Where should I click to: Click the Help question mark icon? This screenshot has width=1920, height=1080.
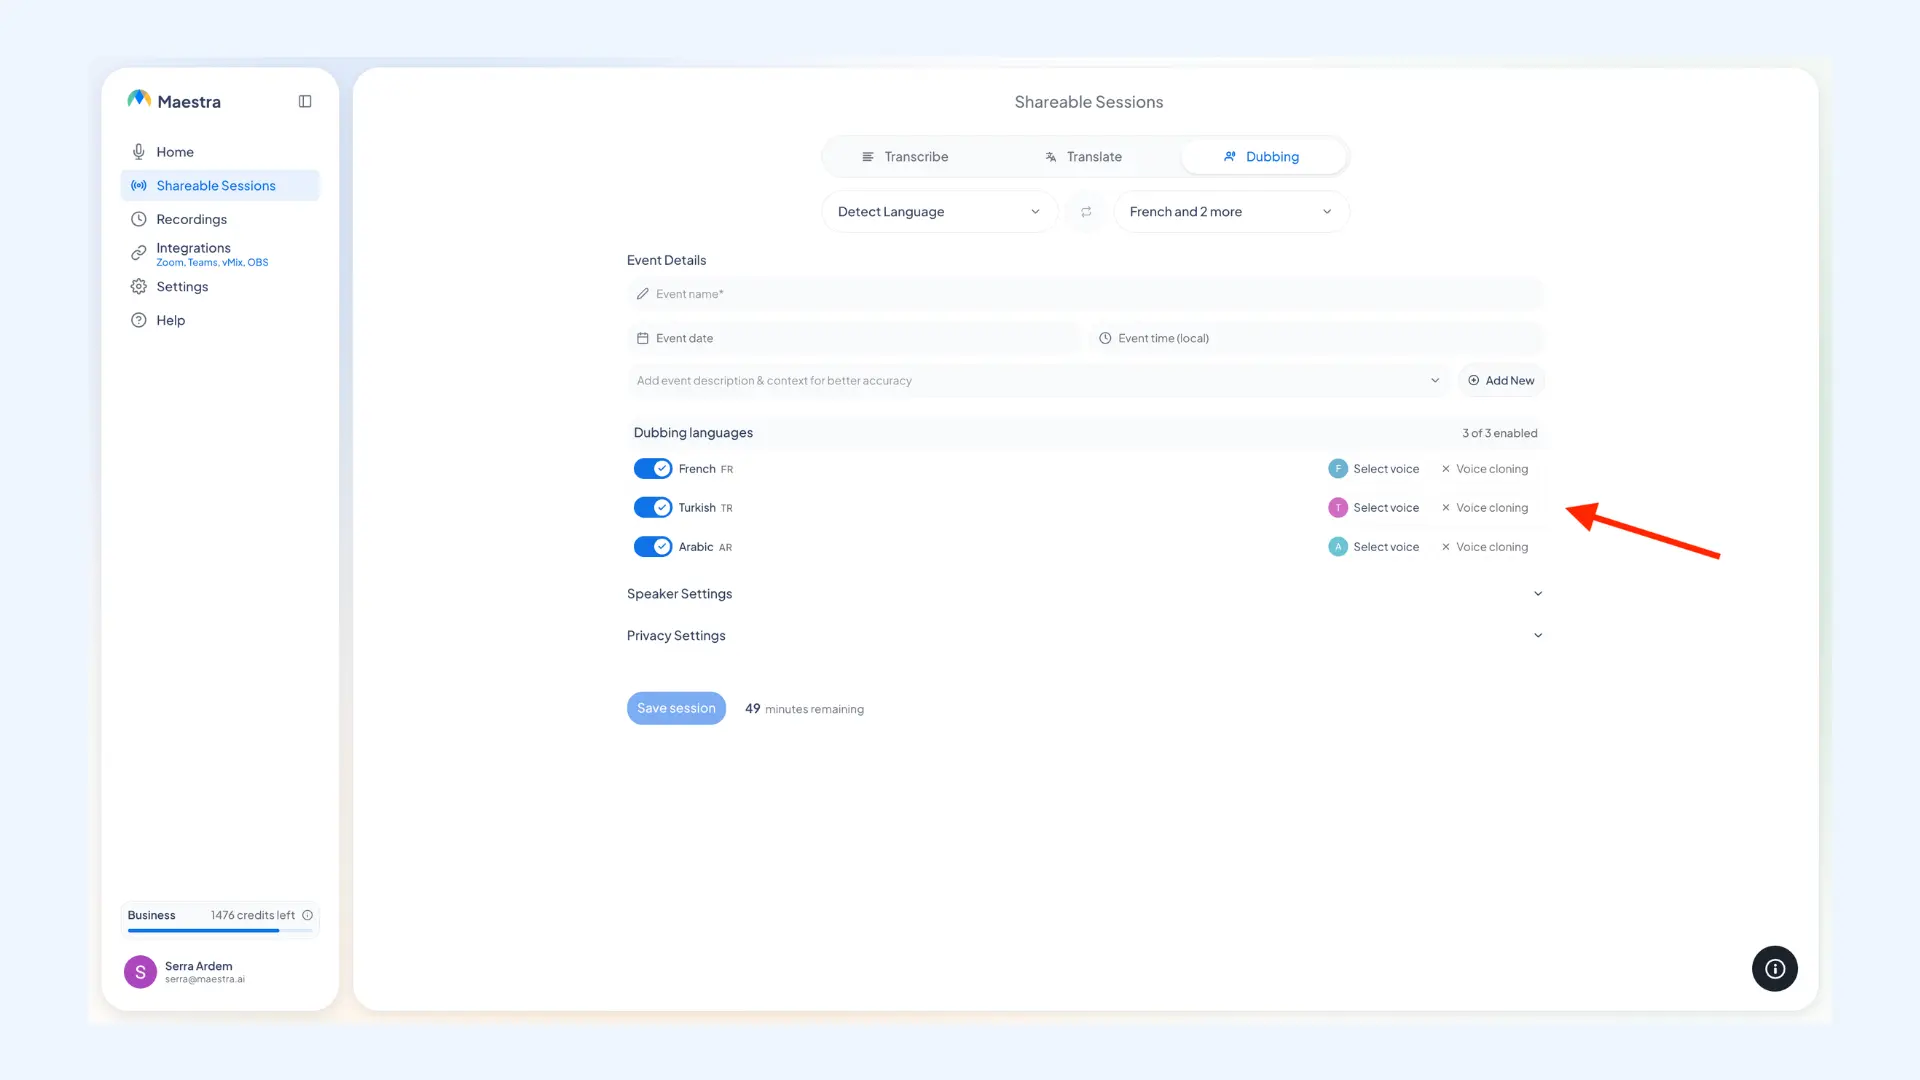[x=139, y=320]
